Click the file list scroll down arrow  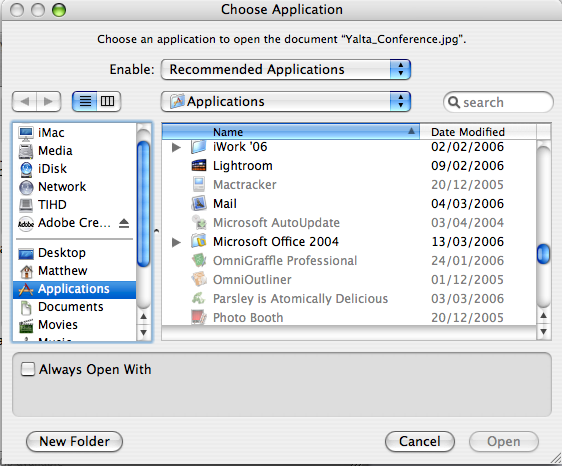(543, 332)
